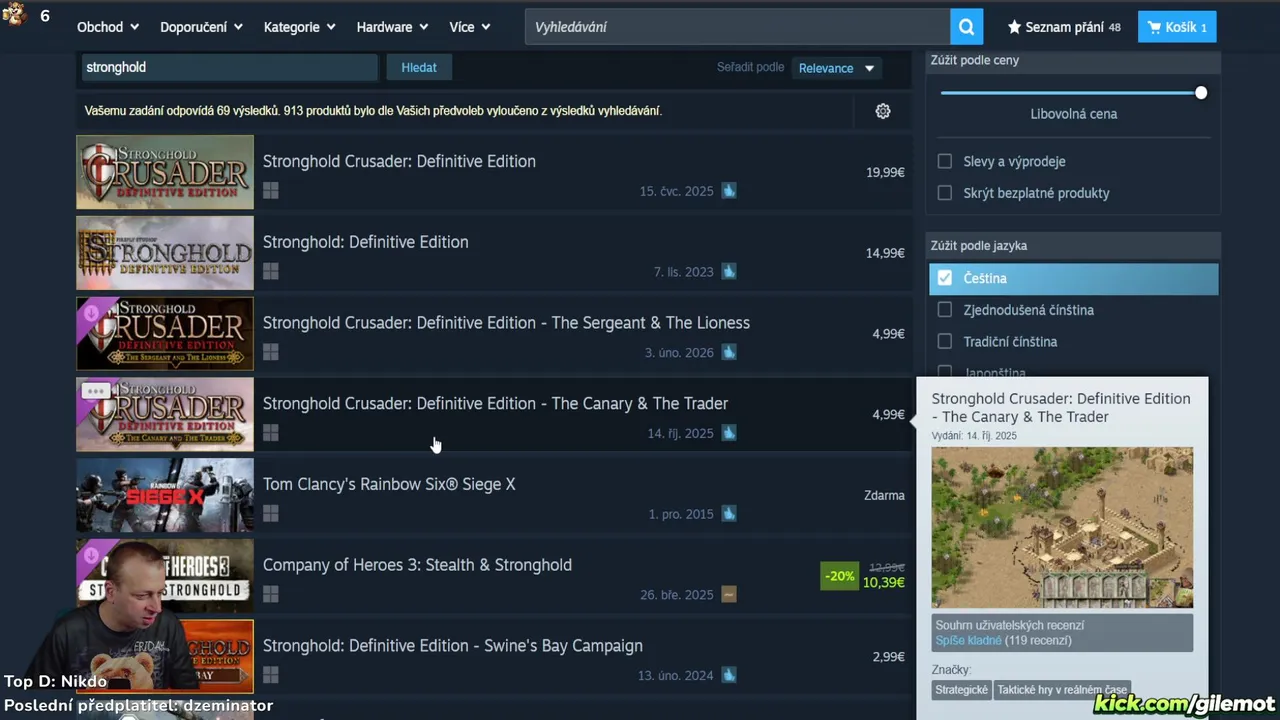Open Stronghold Crusader: Definitive Edition result
The width and height of the screenshot is (1280, 720).
(494, 172)
